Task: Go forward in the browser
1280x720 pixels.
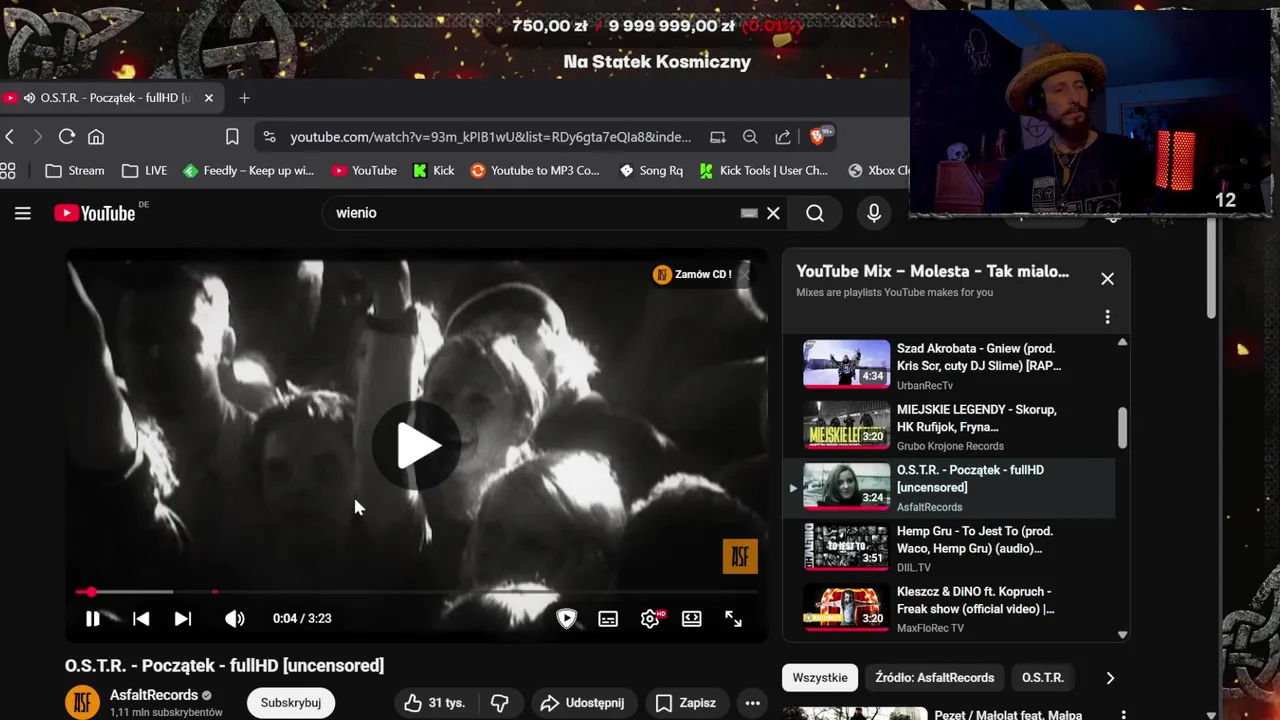Action: 38,137
